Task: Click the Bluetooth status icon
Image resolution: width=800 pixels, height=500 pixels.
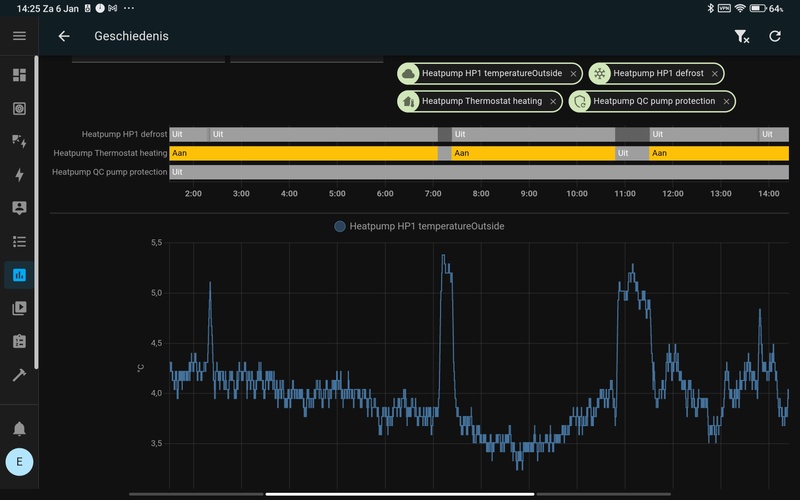Action: coord(710,8)
